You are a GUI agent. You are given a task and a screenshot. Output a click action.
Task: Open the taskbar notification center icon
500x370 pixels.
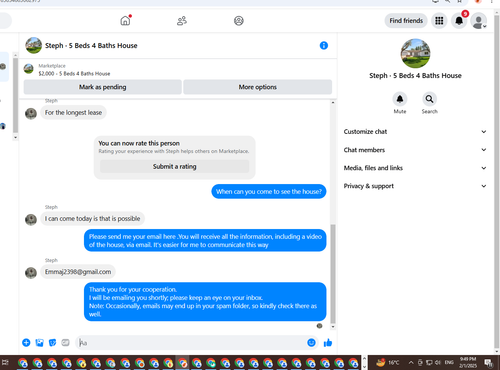pos(489,362)
